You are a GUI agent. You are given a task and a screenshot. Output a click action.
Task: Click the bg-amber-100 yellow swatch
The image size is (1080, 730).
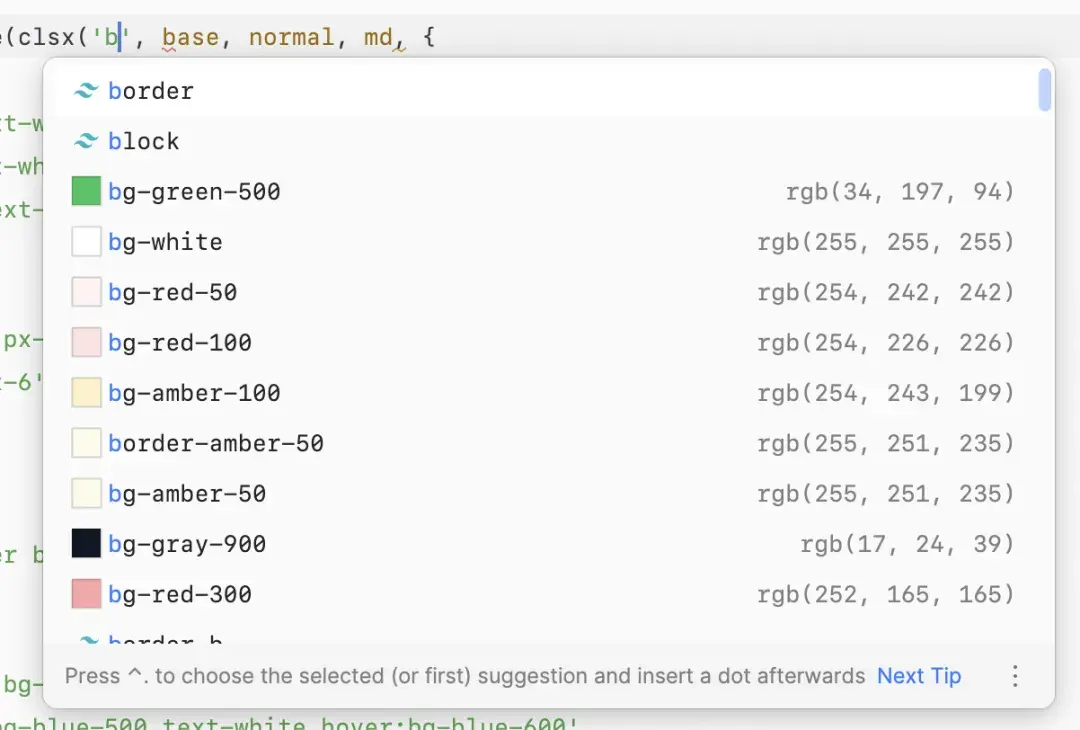[86, 393]
